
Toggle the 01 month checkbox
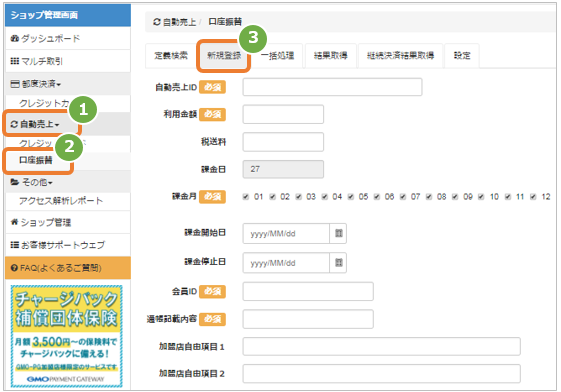click(245, 197)
